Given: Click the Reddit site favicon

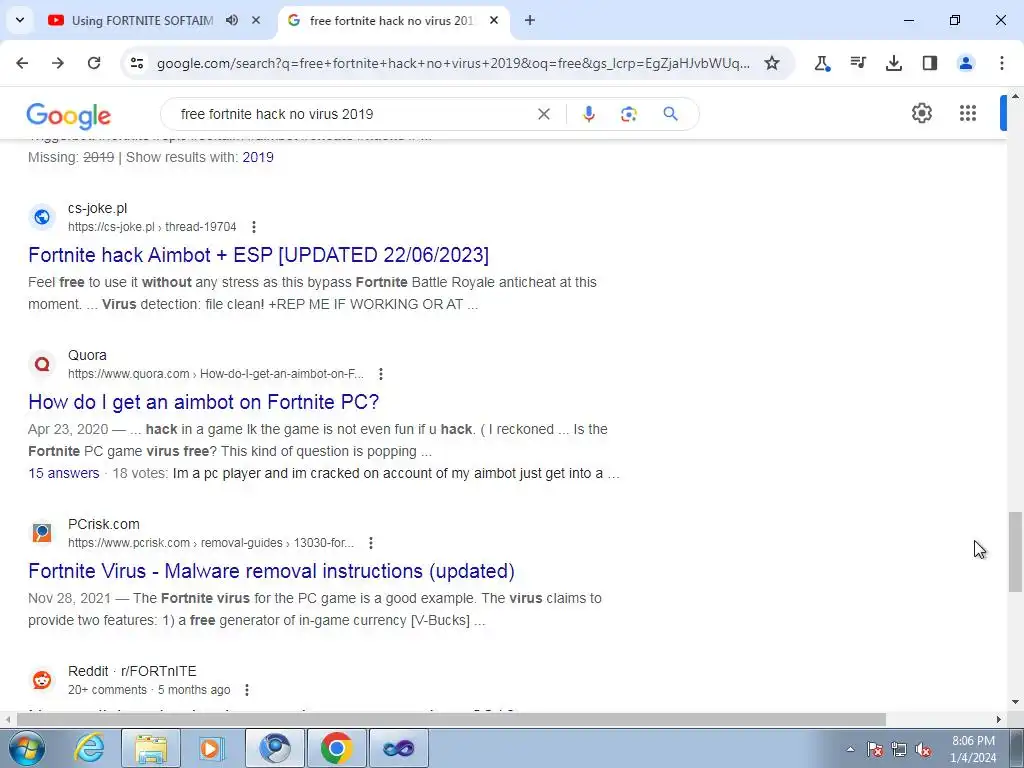Looking at the screenshot, I should tap(42, 680).
